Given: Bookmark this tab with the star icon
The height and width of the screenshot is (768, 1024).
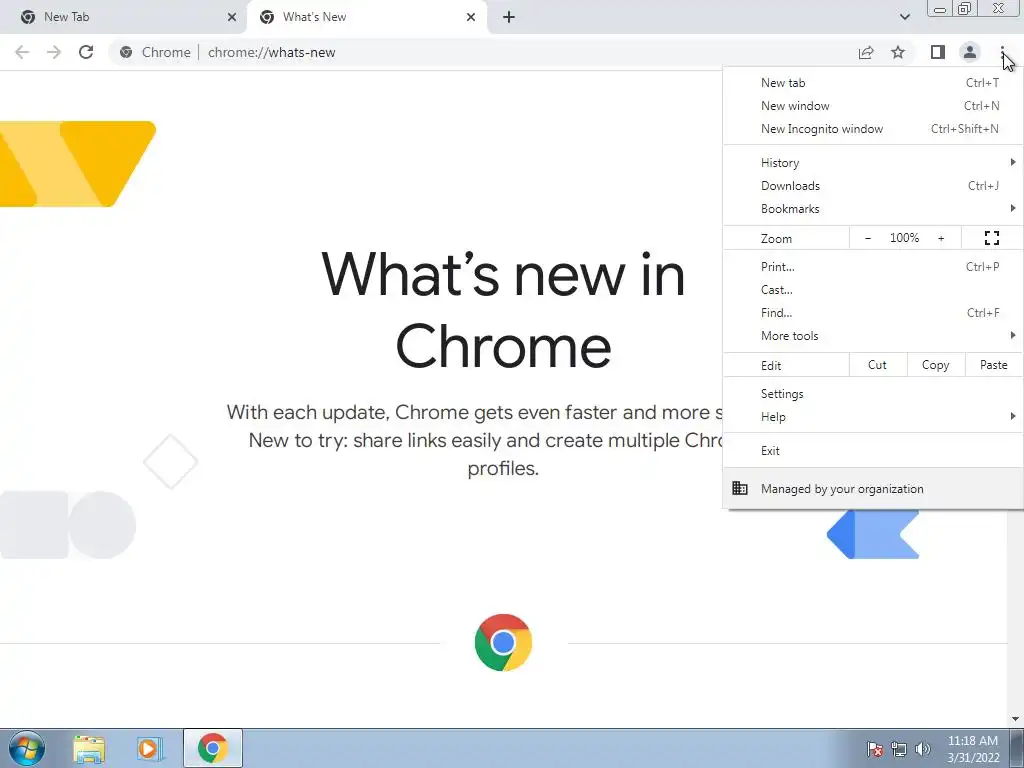Looking at the screenshot, I should [x=898, y=52].
